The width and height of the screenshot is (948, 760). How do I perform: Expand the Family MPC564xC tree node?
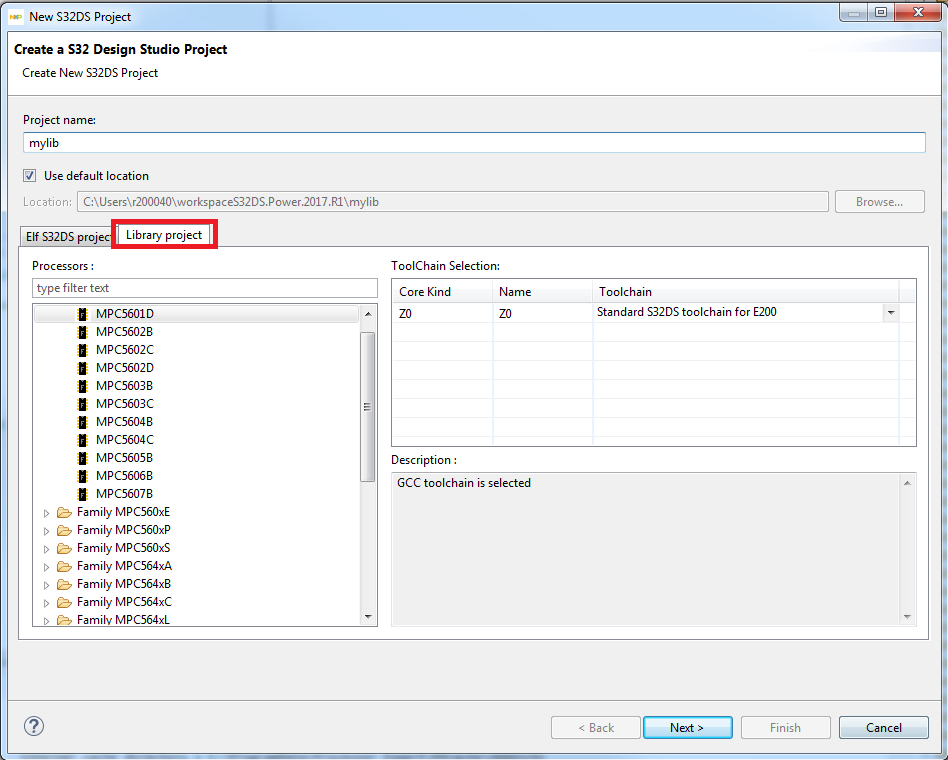point(47,603)
